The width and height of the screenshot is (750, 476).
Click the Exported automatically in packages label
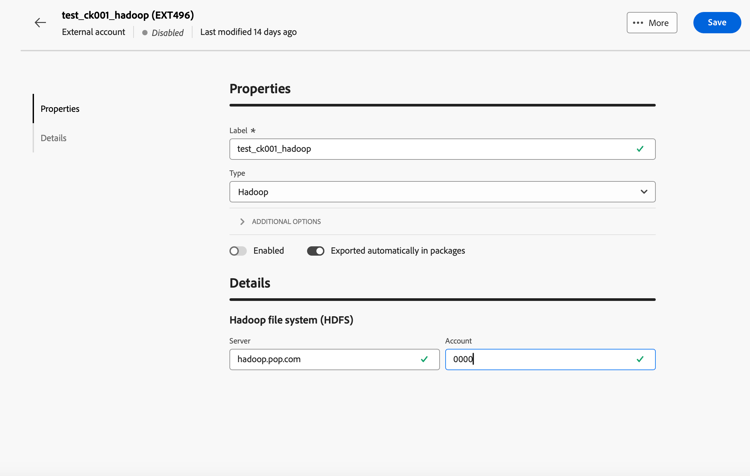(398, 251)
